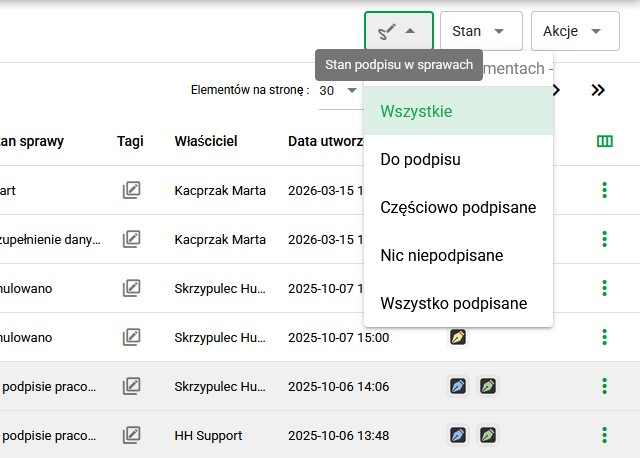Expand the Akcje dropdown
Screen dimensions: 640x458
point(575,31)
